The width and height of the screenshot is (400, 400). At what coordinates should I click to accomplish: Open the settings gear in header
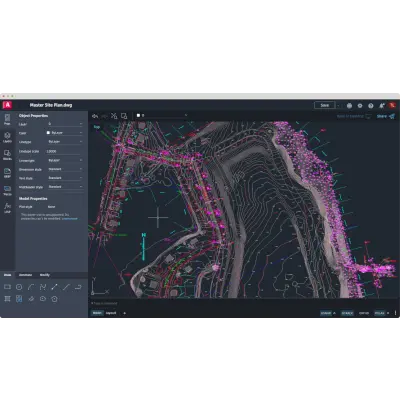point(360,105)
